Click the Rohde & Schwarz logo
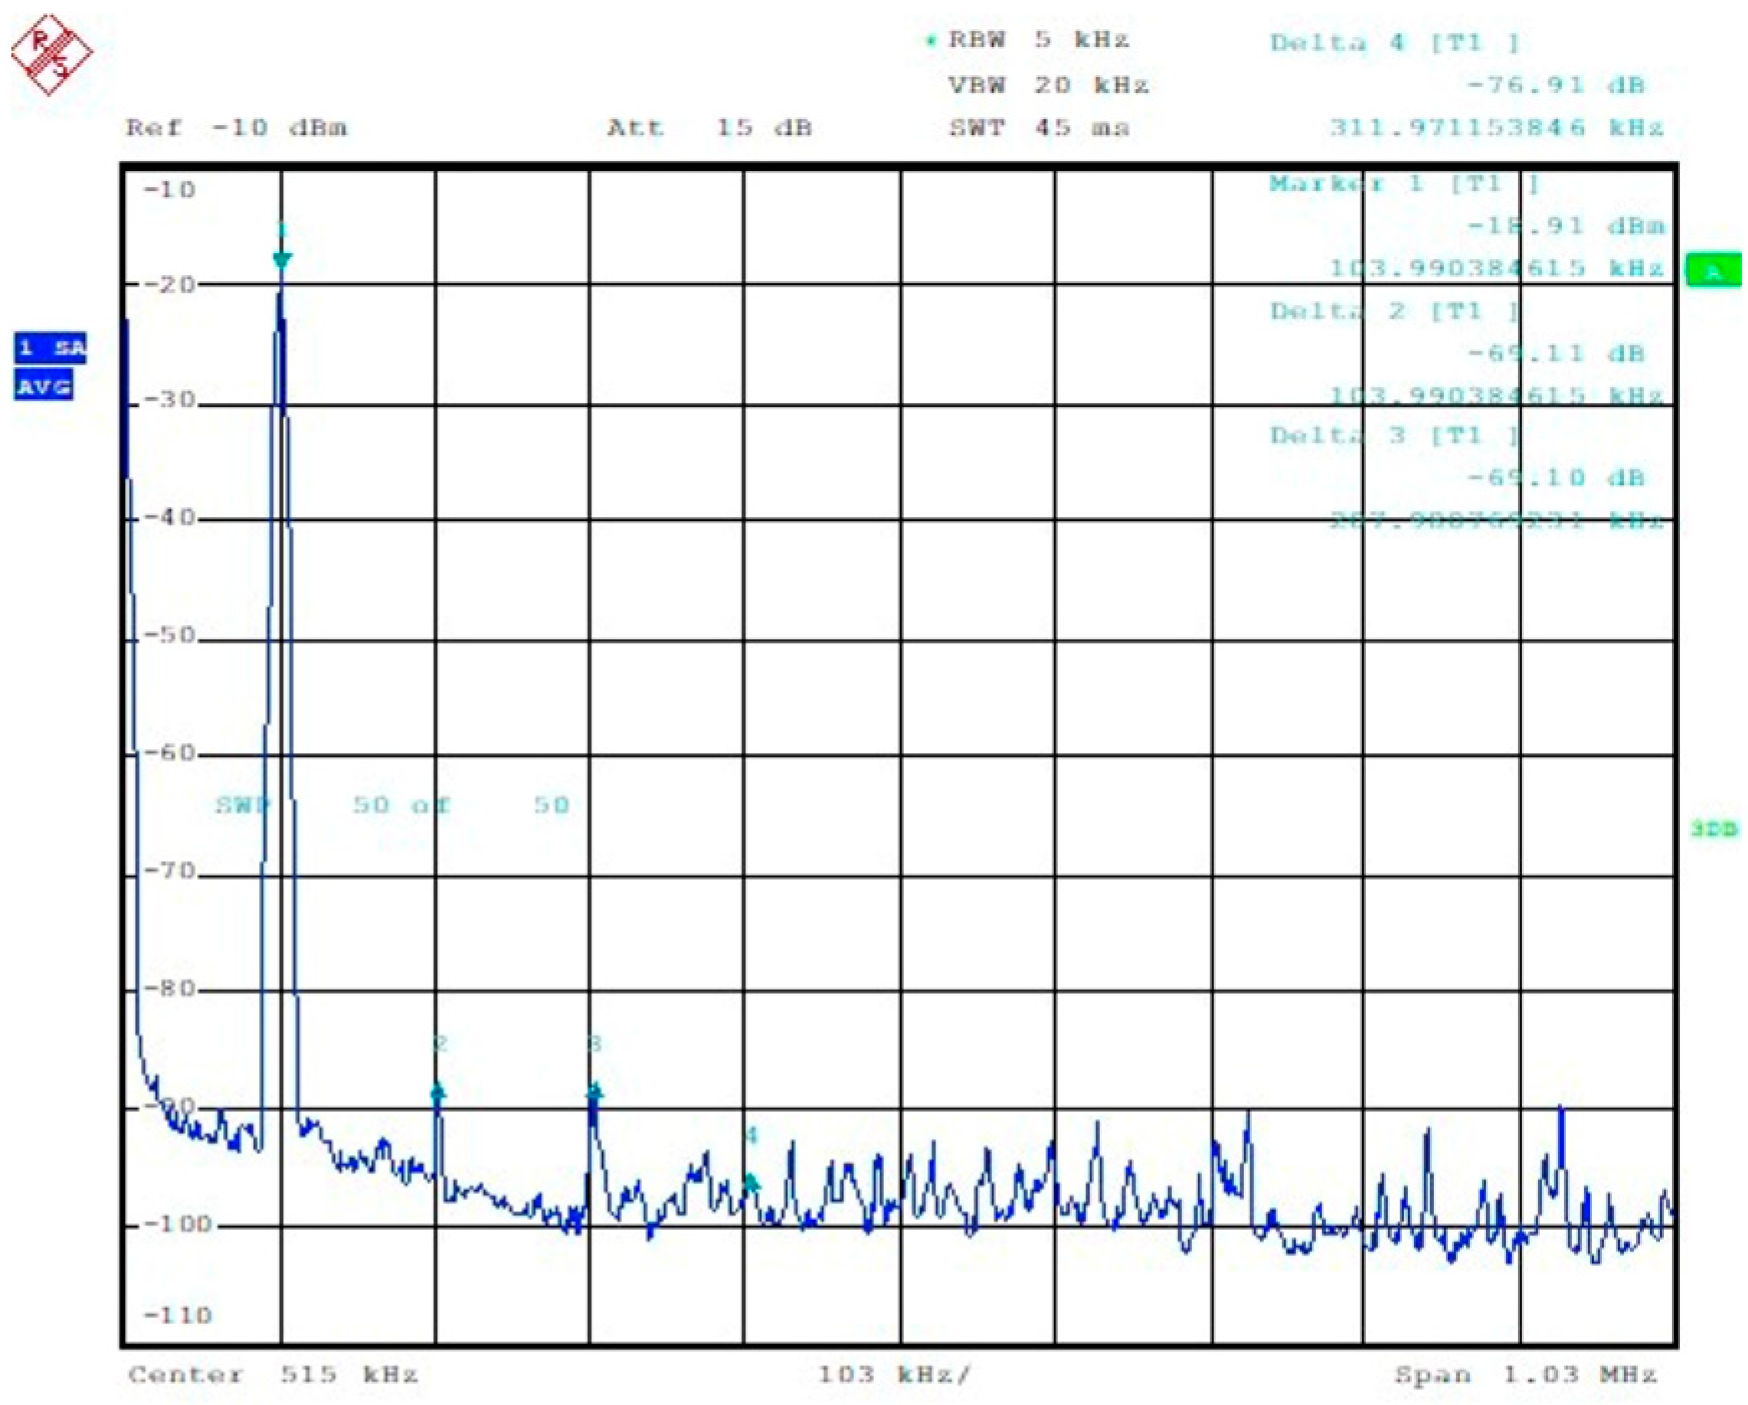 [52, 55]
